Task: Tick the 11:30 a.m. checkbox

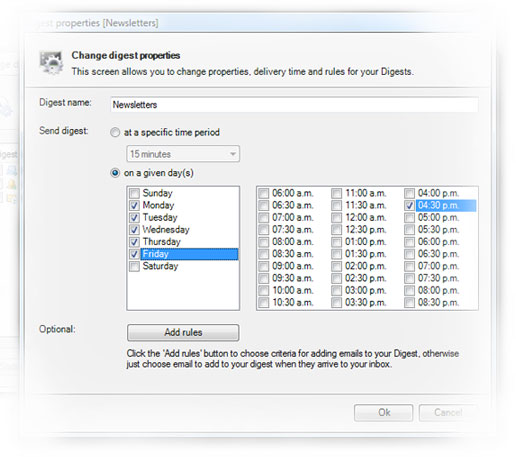Action: tap(337, 205)
